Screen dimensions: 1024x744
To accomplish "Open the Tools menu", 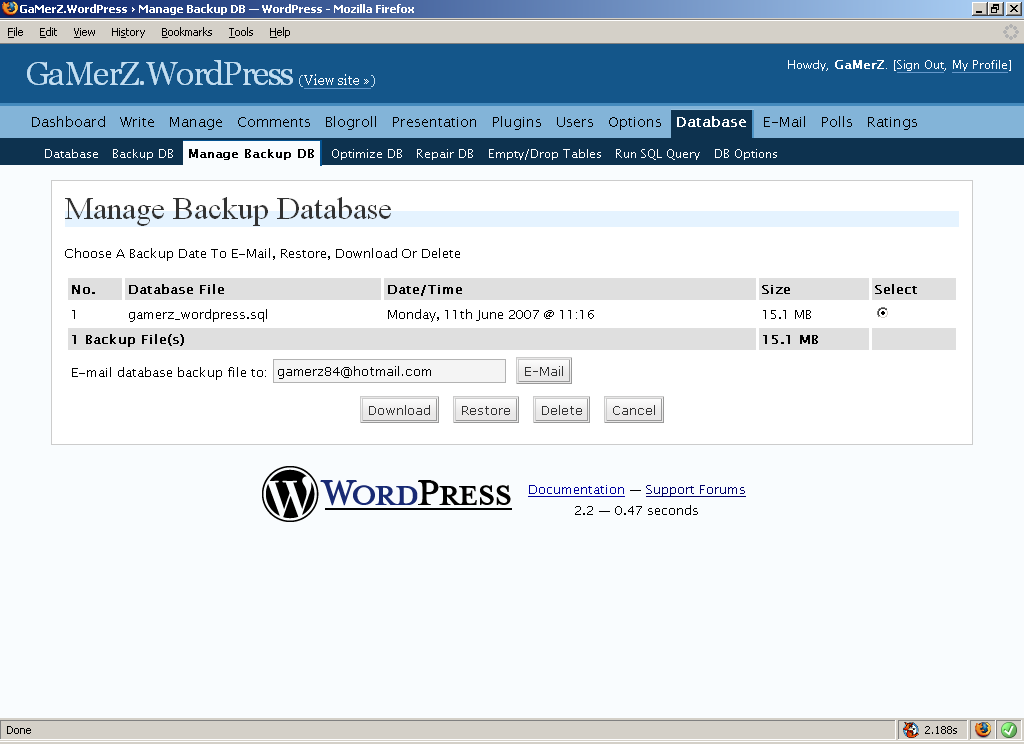I will [241, 32].
